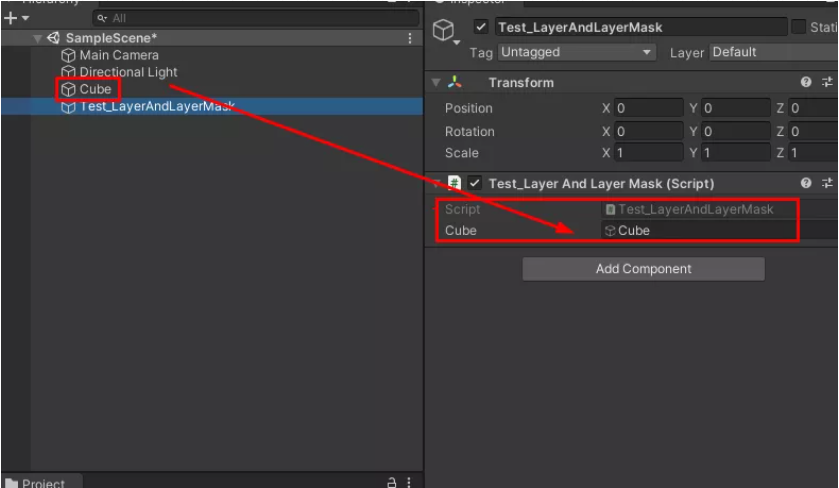Click the Test_Layer And Layer Mask (Script) header
The height and width of the screenshot is (488, 839).
[x=601, y=184]
